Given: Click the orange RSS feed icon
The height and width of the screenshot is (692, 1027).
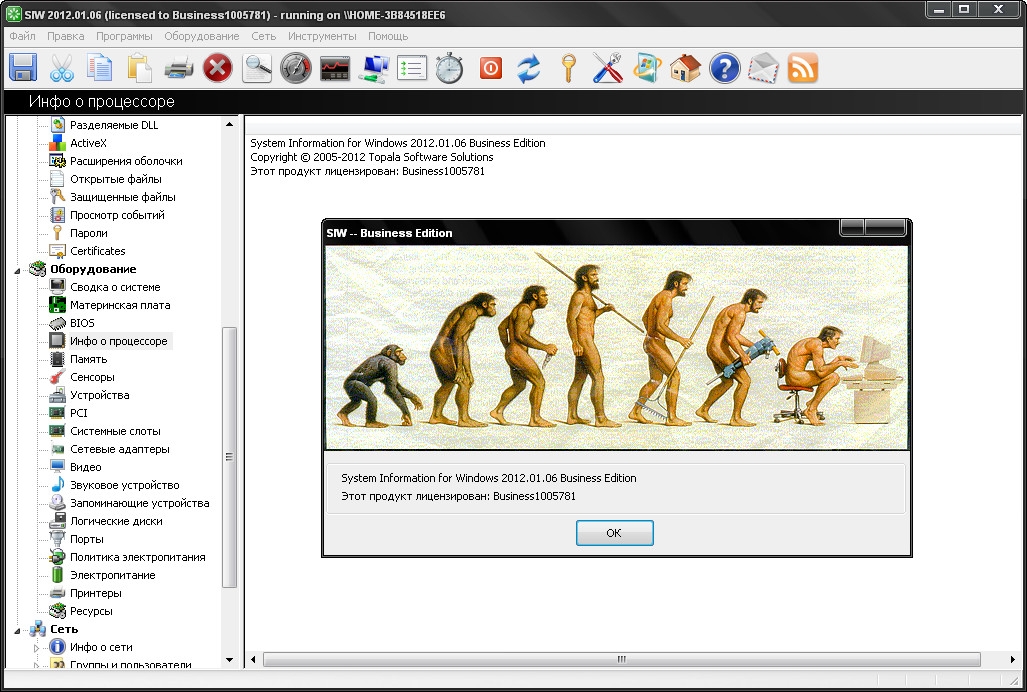Looking at the screenshot, I should click(803, 68).
